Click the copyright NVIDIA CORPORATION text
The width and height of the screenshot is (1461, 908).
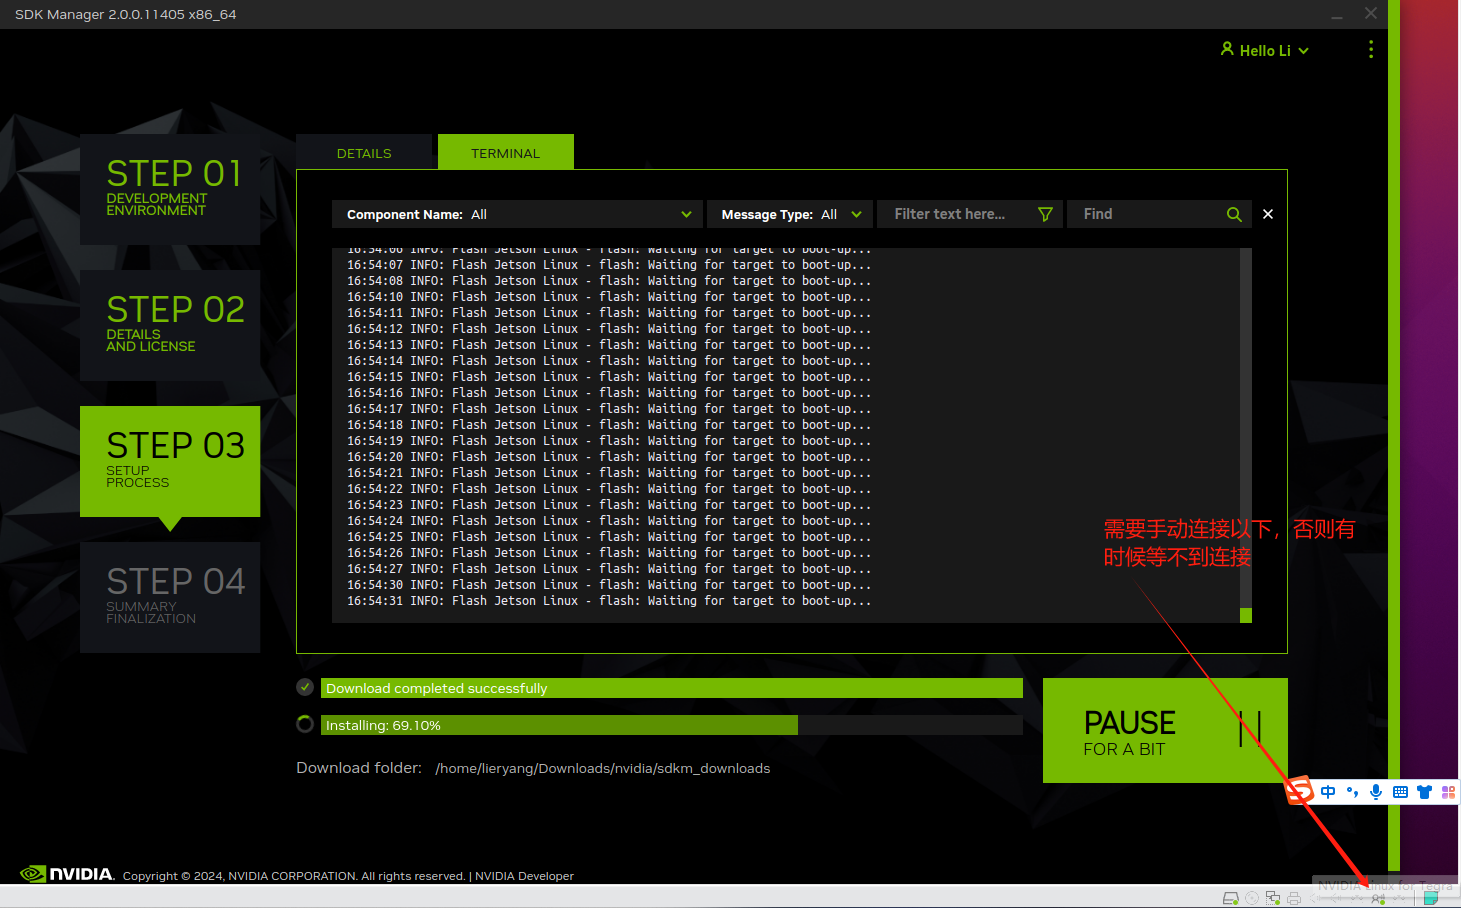coord(293,876)
